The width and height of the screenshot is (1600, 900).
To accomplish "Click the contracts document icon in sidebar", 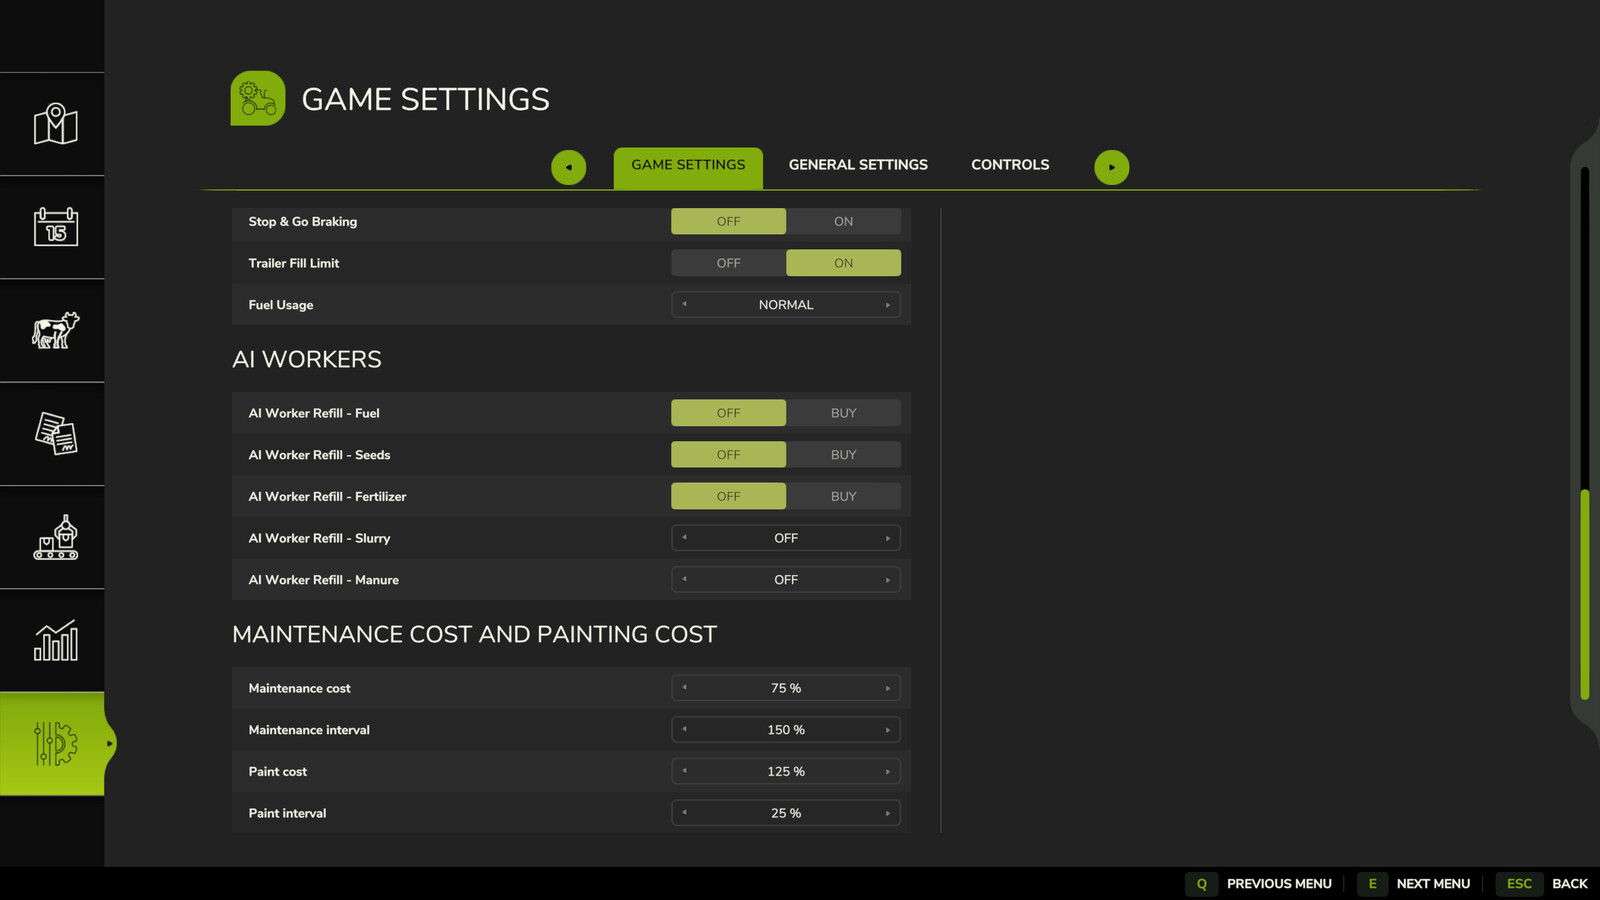I will click(x=52, y=434).
